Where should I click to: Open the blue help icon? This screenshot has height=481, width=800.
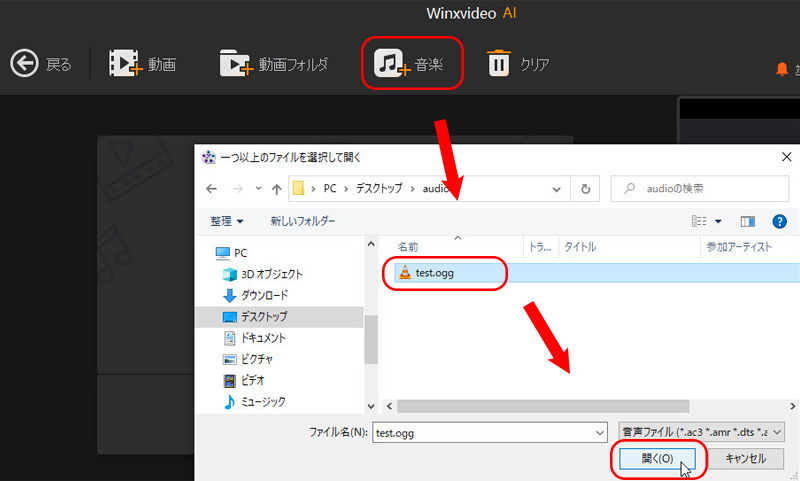779,221
